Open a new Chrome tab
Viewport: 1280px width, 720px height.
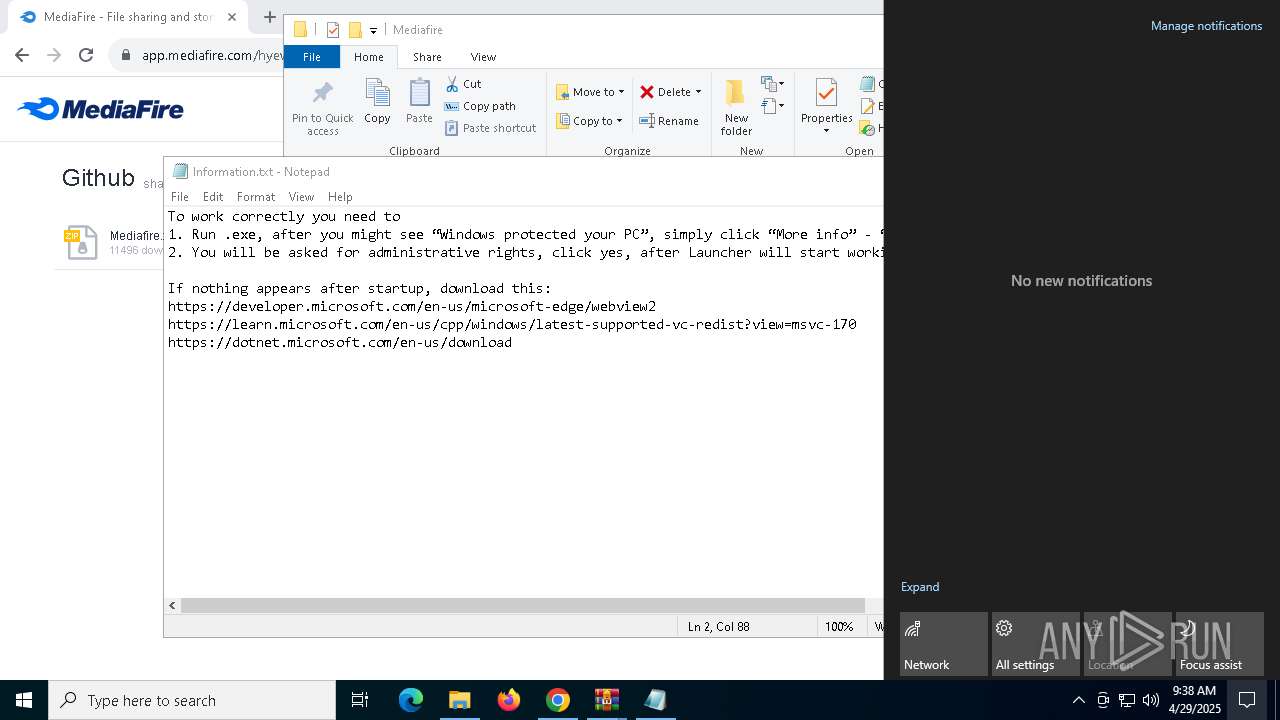(269, 17)
